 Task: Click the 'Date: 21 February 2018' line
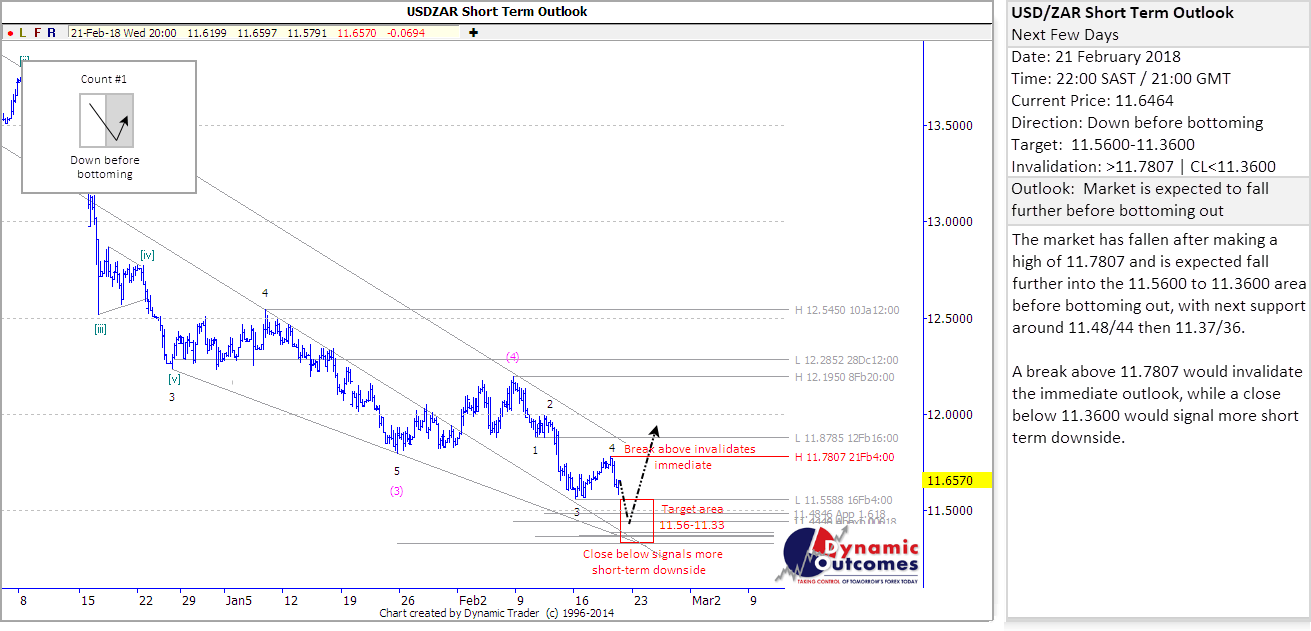click(x=1095, y=57)
